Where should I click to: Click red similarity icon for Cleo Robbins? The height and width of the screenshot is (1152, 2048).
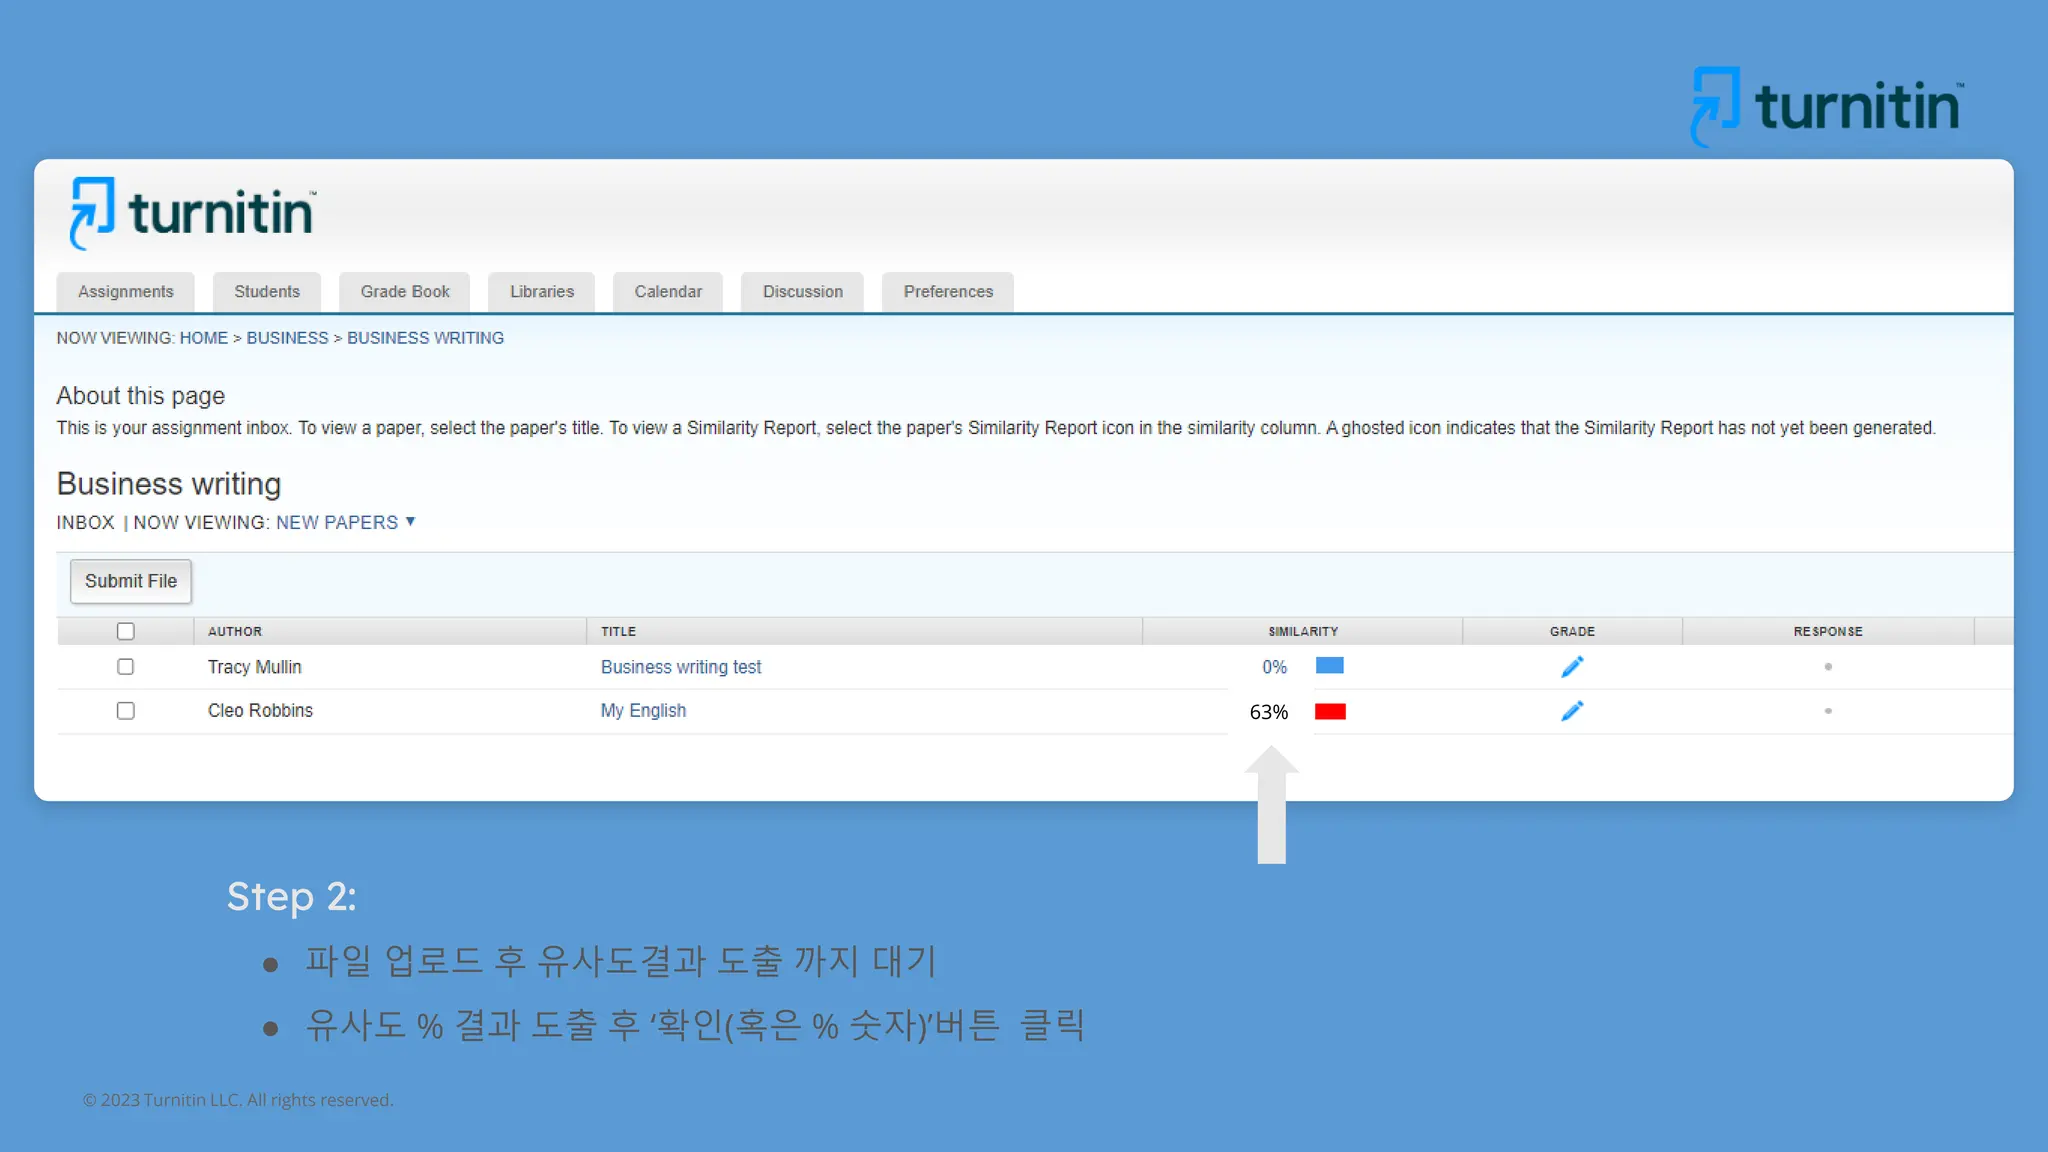tap(1330, 712)
